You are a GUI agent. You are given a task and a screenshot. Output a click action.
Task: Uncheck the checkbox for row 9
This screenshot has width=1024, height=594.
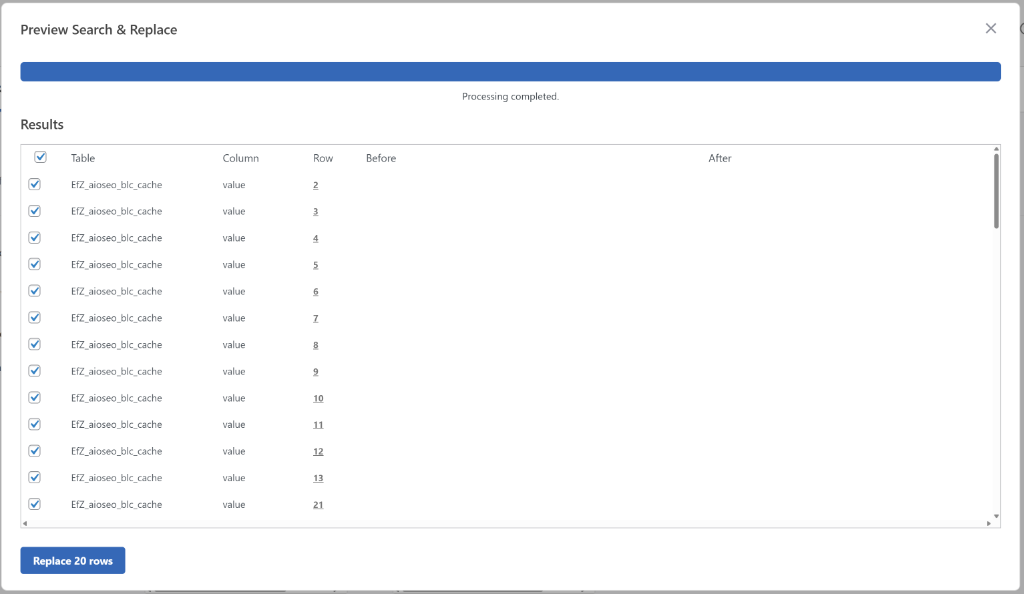click(x=35, y=371)
